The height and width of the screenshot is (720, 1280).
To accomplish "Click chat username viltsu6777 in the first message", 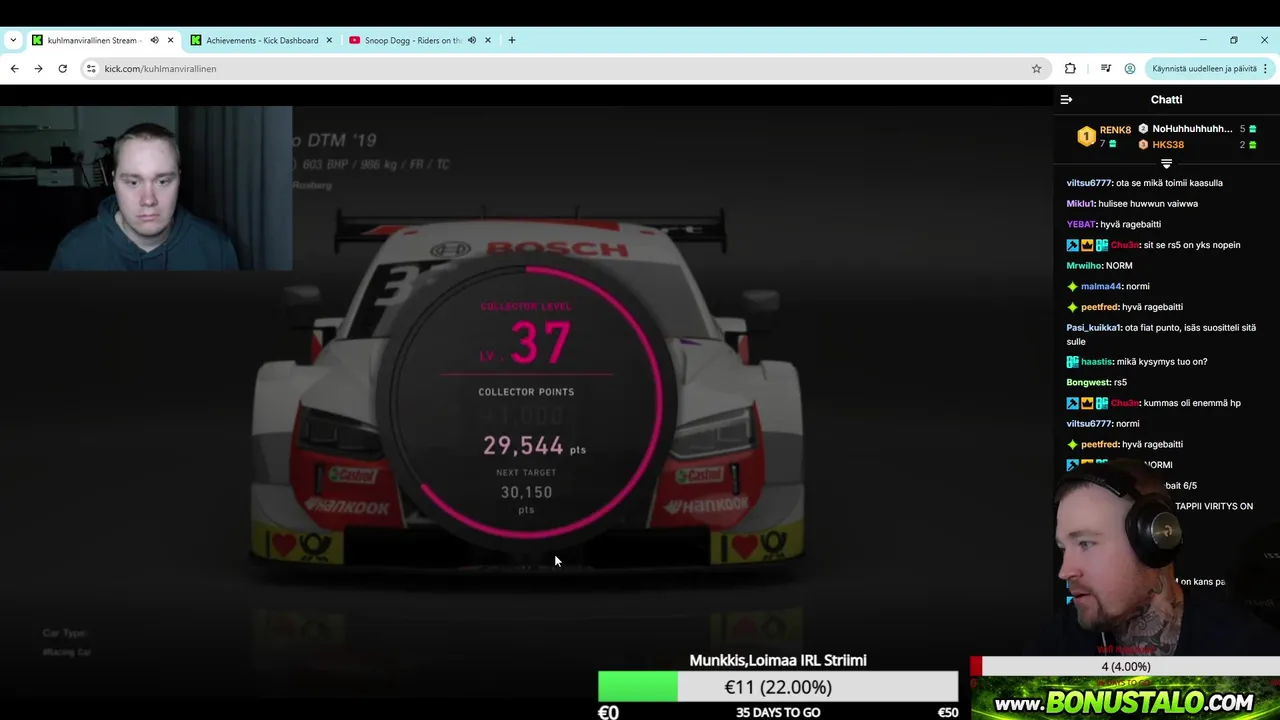I will [x=1089, y=183].
